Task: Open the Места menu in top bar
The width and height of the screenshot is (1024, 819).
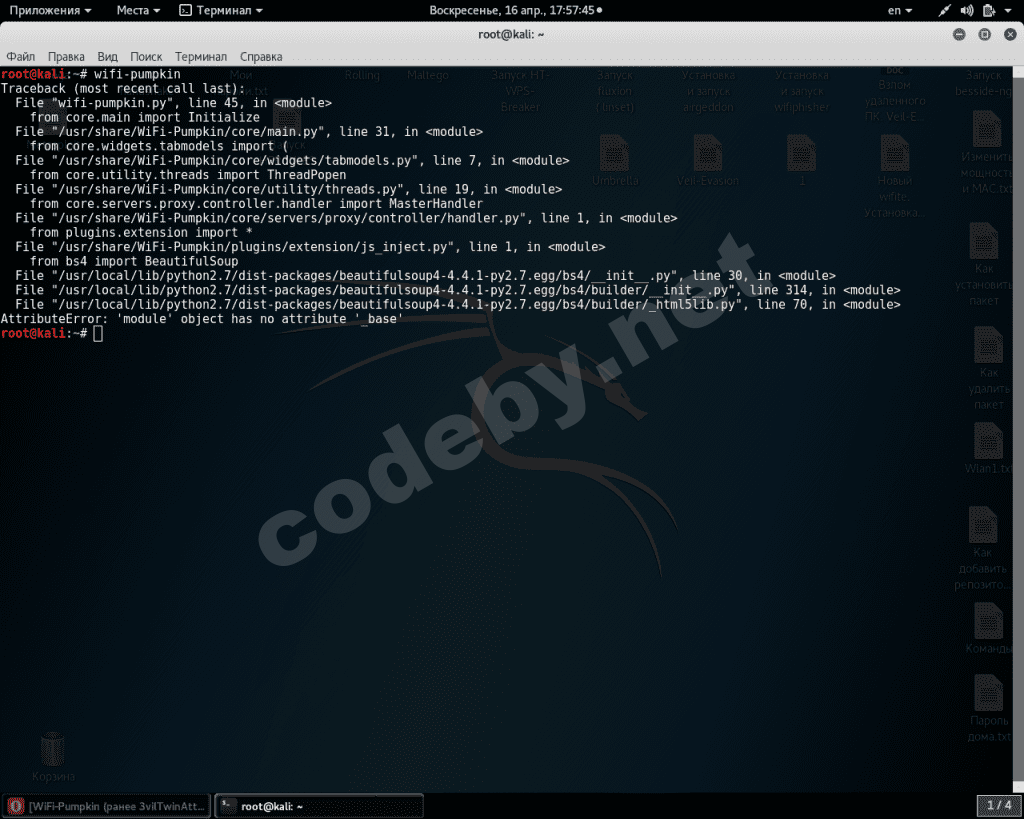Action: pos(138,10)
